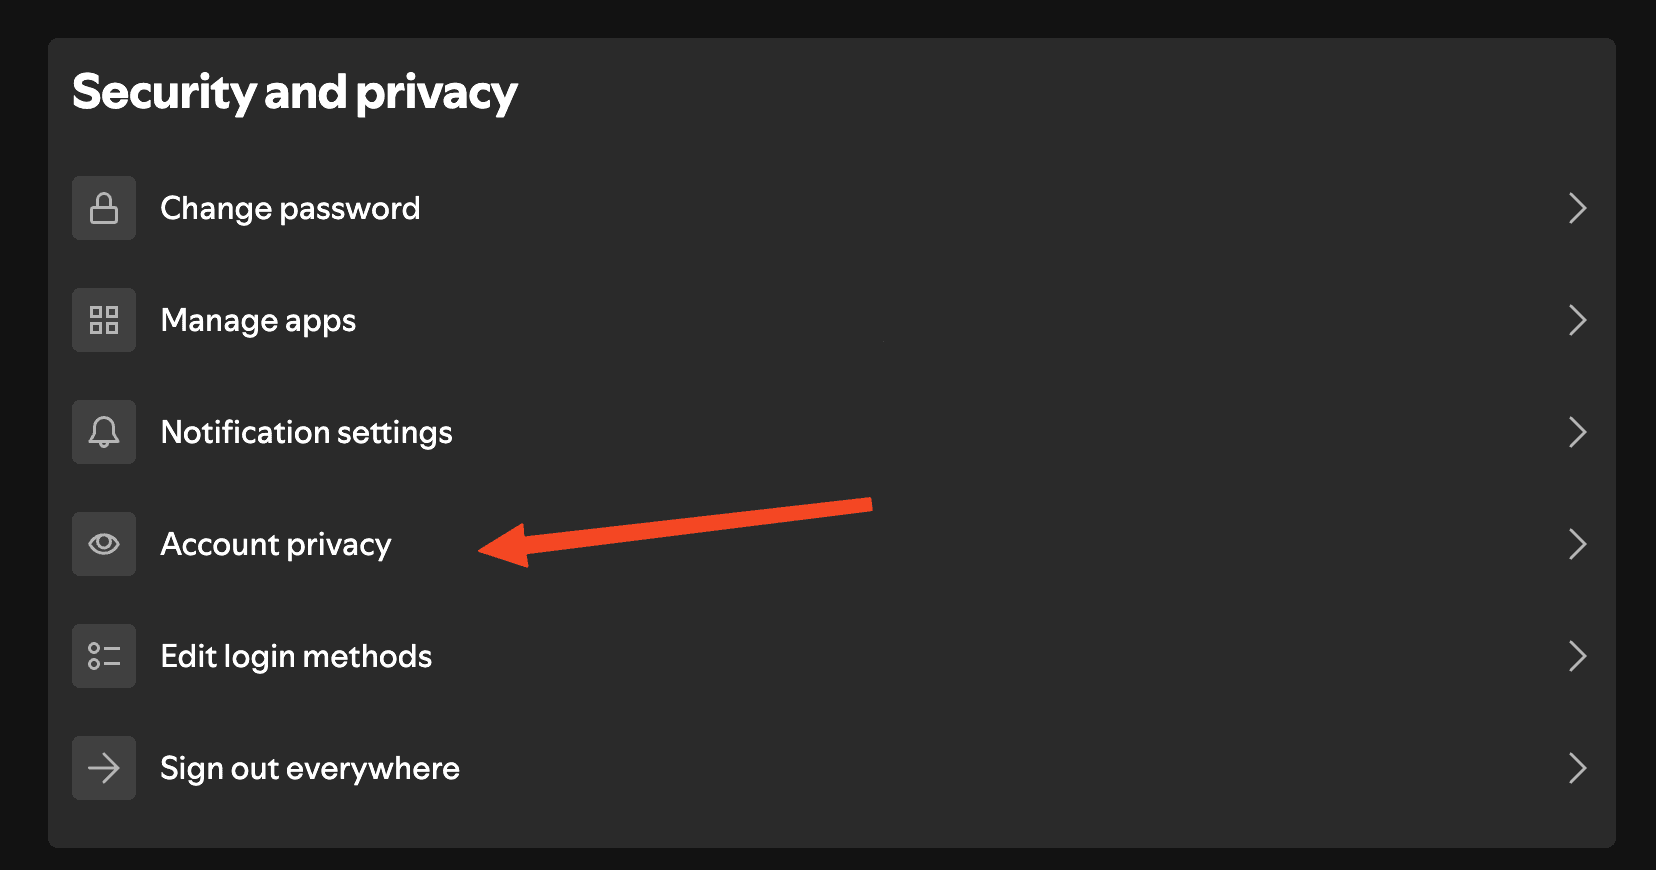
Task: Expand the Notification settings row chevron
Action: tap(1578, 432)
